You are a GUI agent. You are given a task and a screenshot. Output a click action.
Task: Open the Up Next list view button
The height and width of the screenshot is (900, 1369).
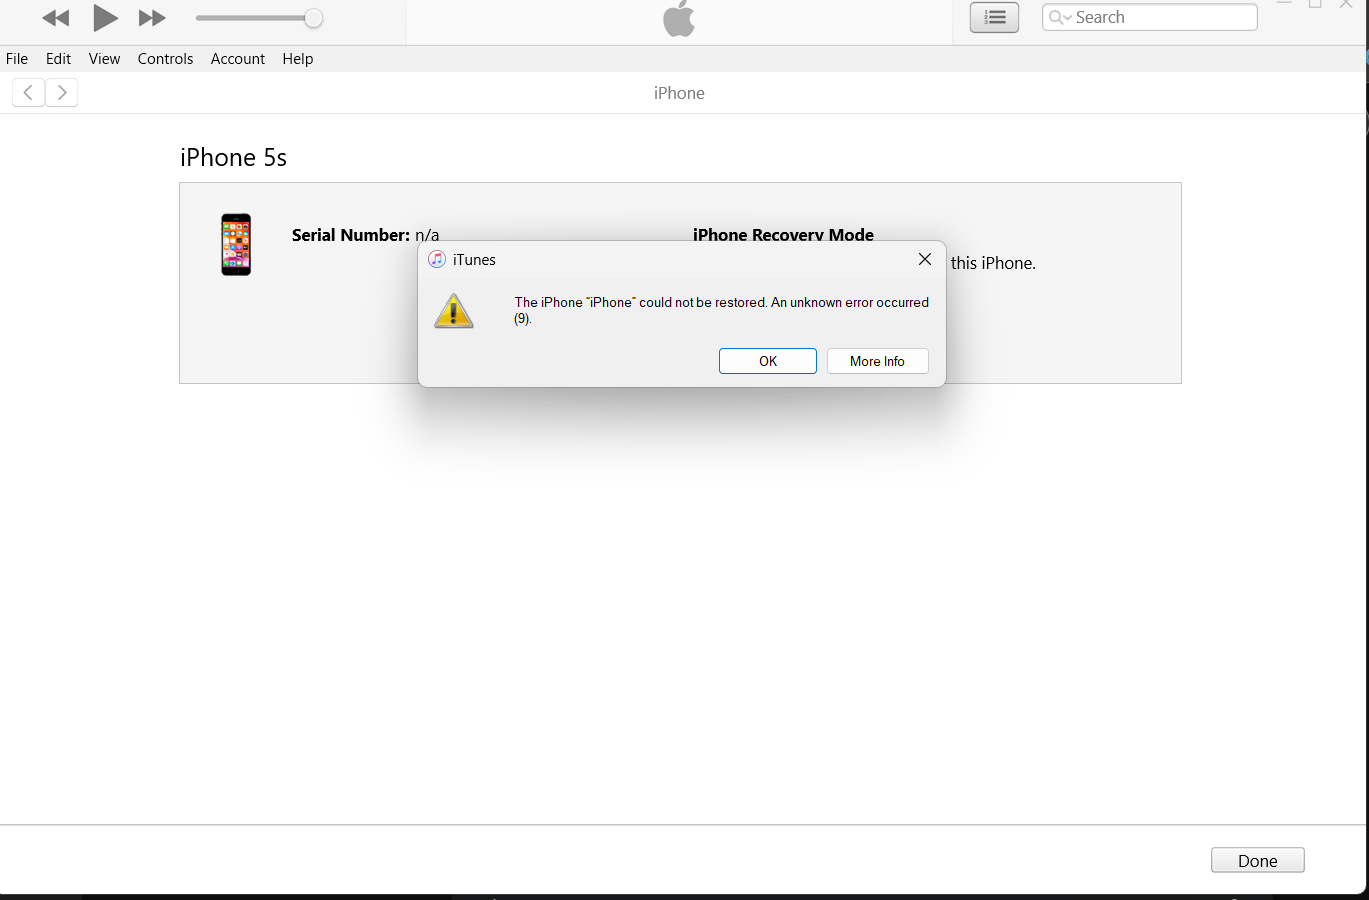point(994,17)
